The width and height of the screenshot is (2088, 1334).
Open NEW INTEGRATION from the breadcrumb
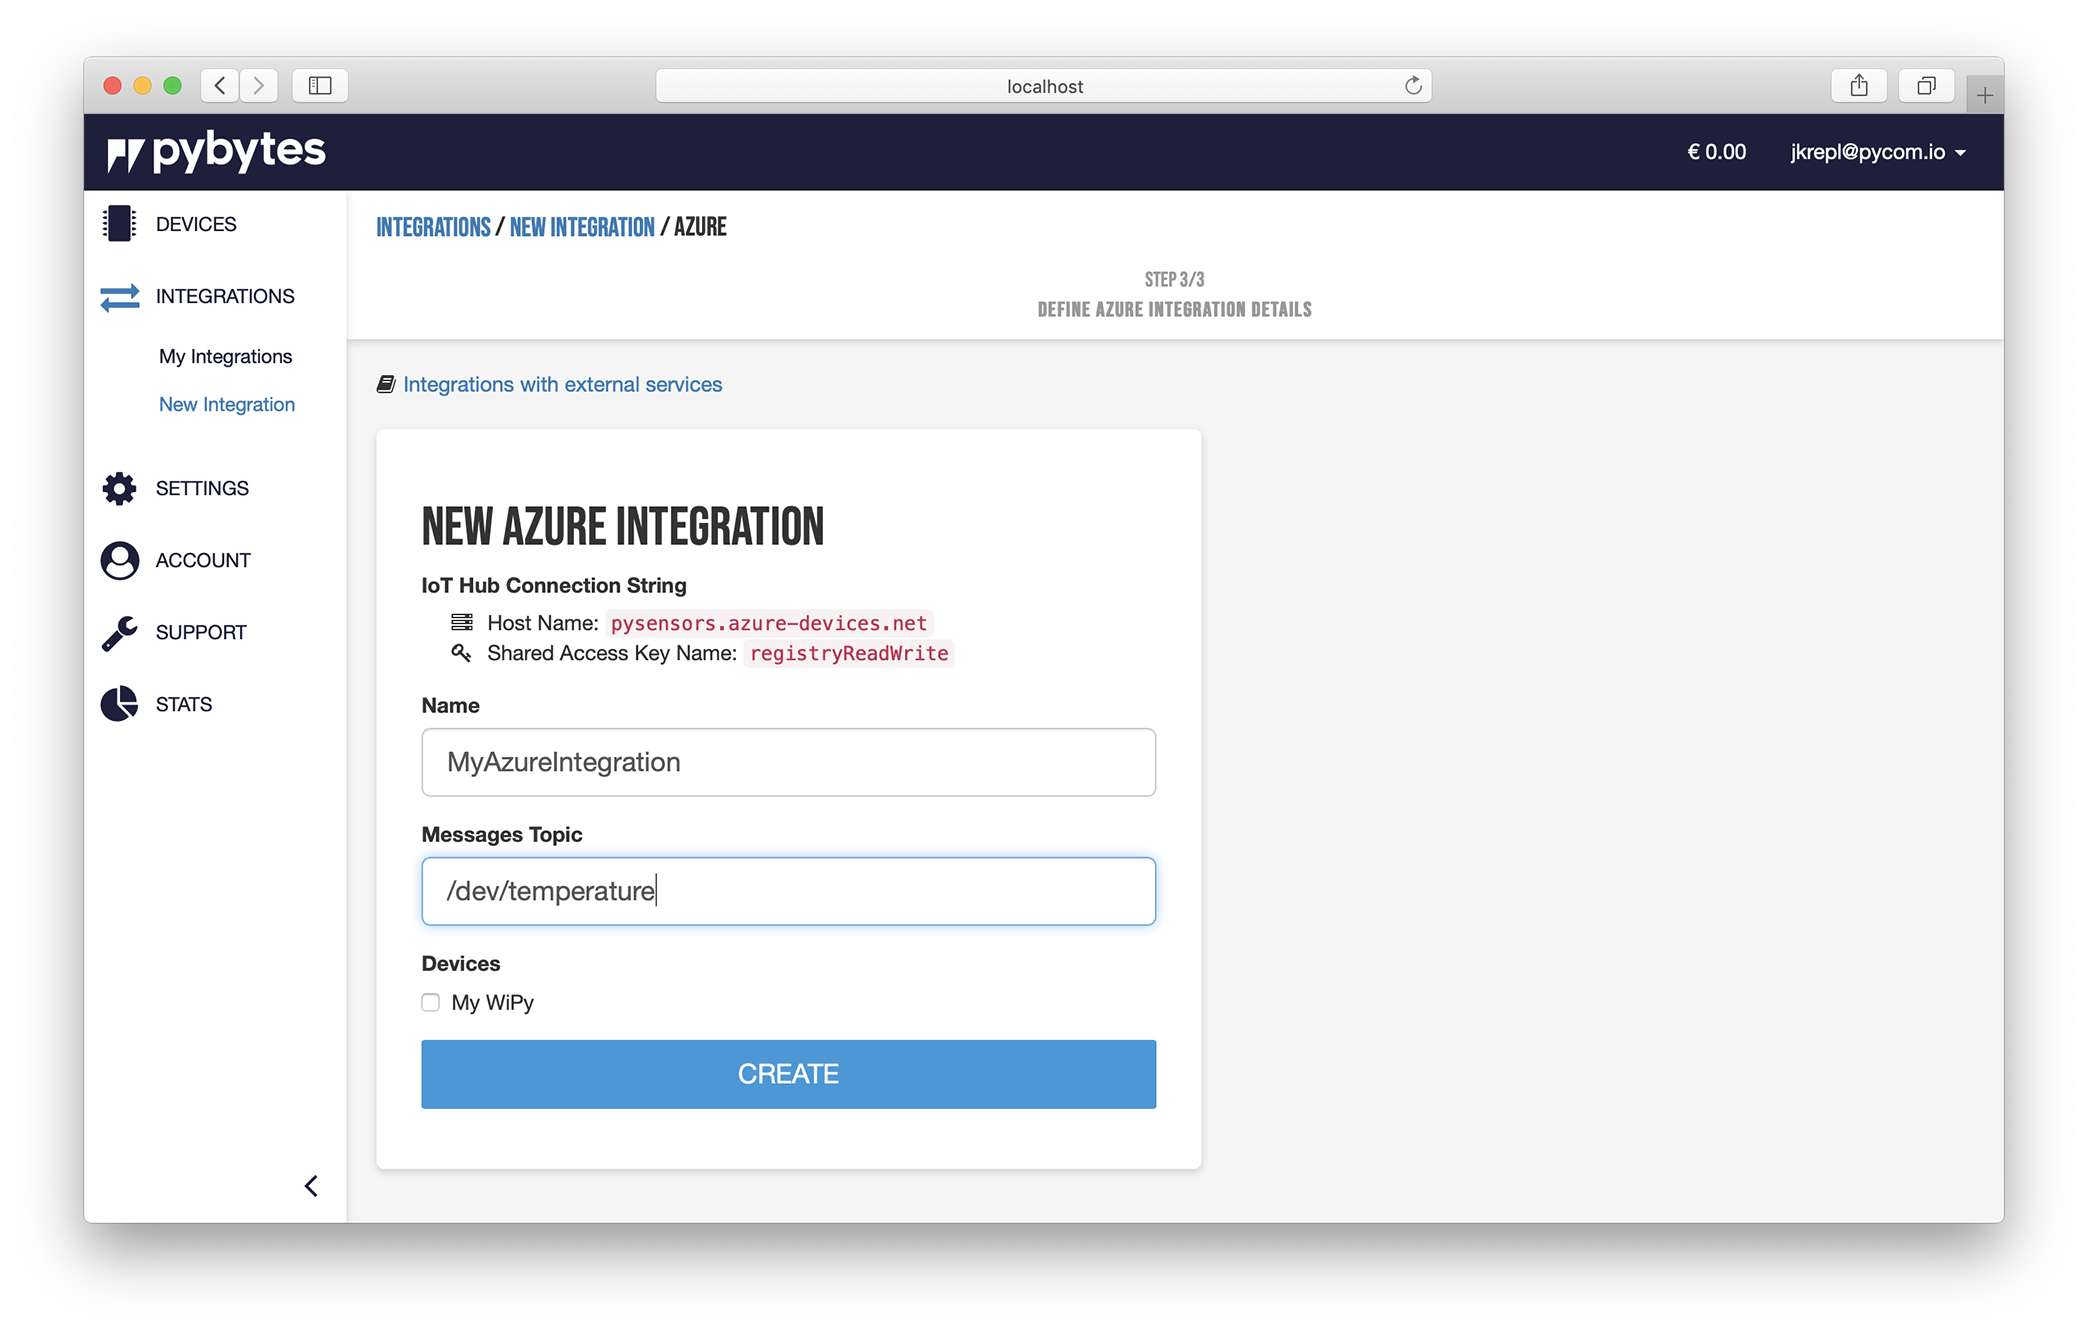(582, 227)
